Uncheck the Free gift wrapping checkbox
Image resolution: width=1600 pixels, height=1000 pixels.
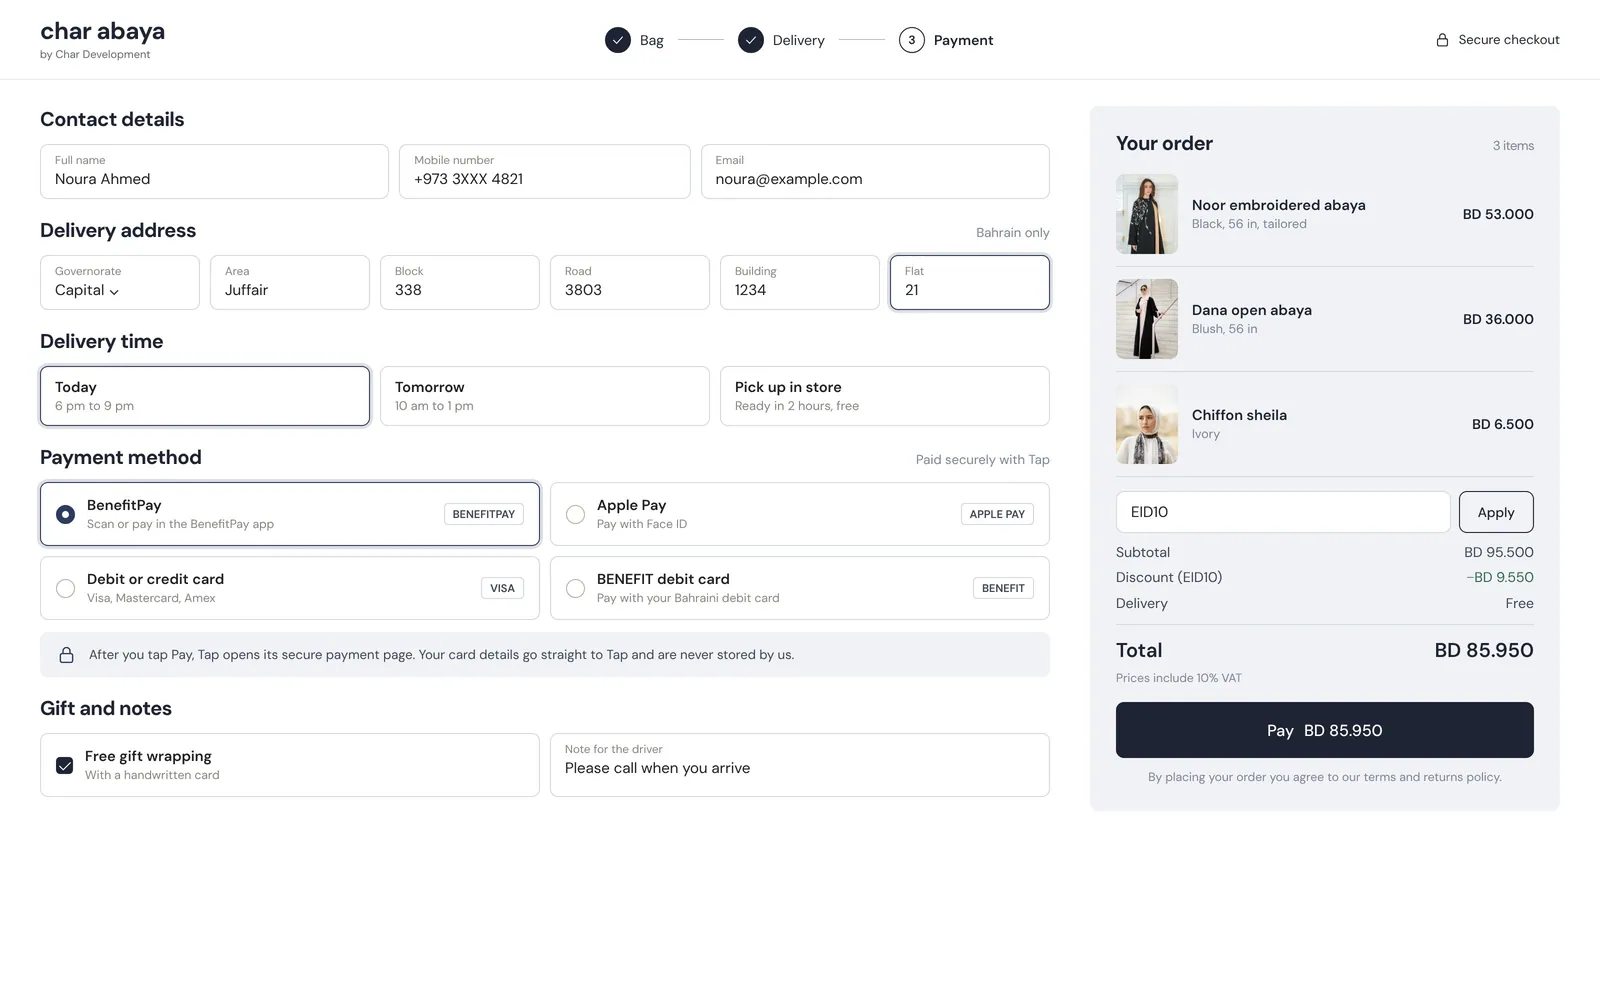pos(65,765)
